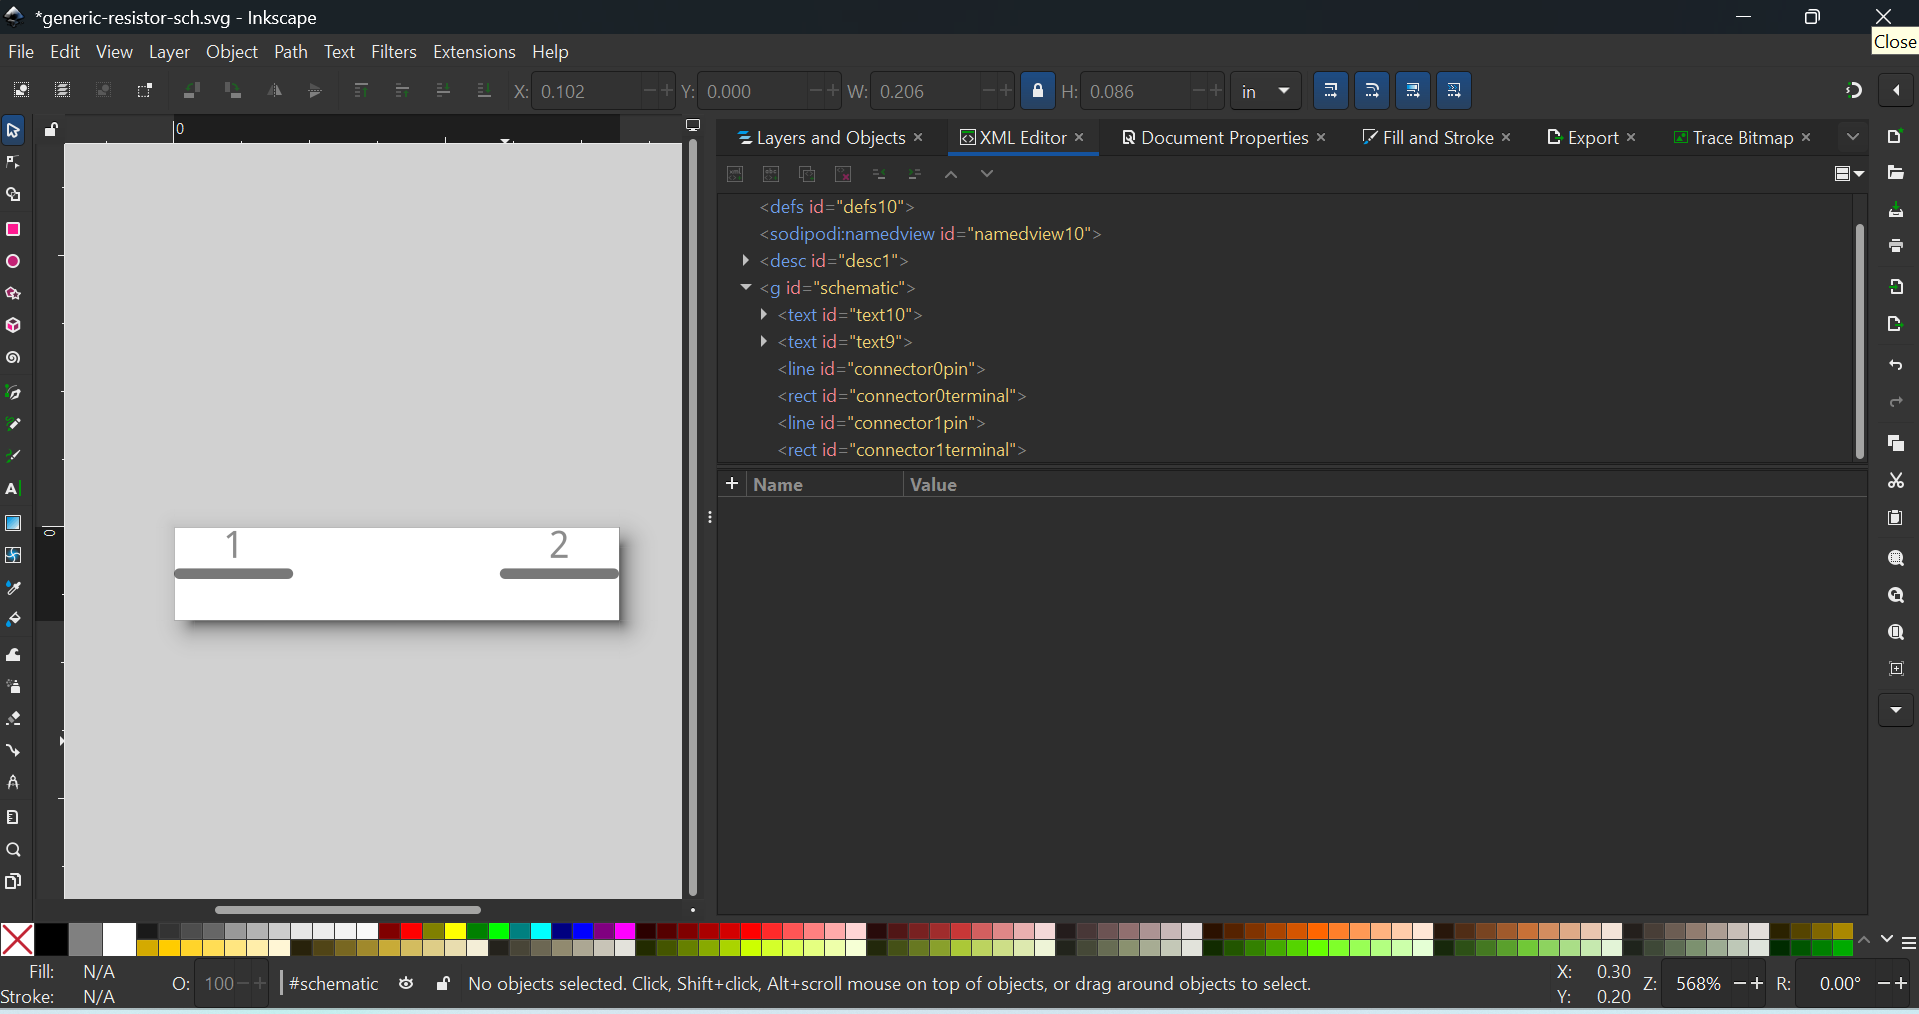Click the Cut scissors icon
The image size is (1919, 1014).
tap(1895, 481)
